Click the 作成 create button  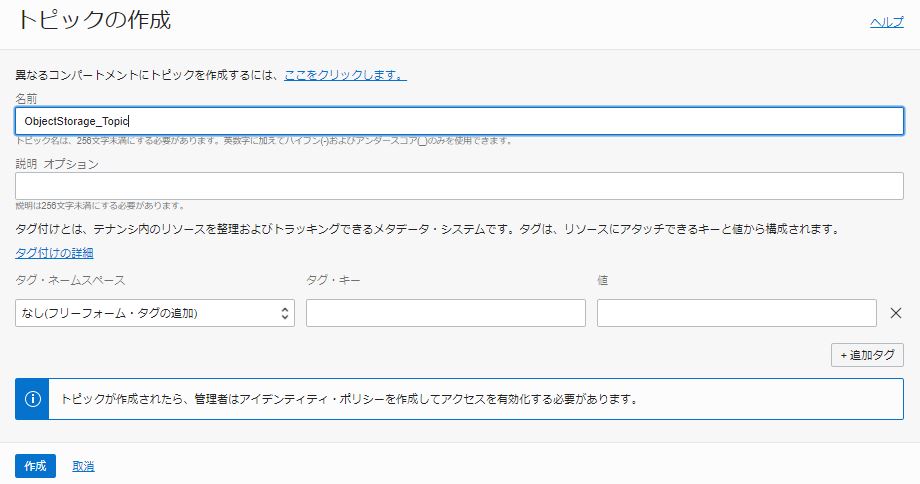pyautogui.click(x=35, y=466)
